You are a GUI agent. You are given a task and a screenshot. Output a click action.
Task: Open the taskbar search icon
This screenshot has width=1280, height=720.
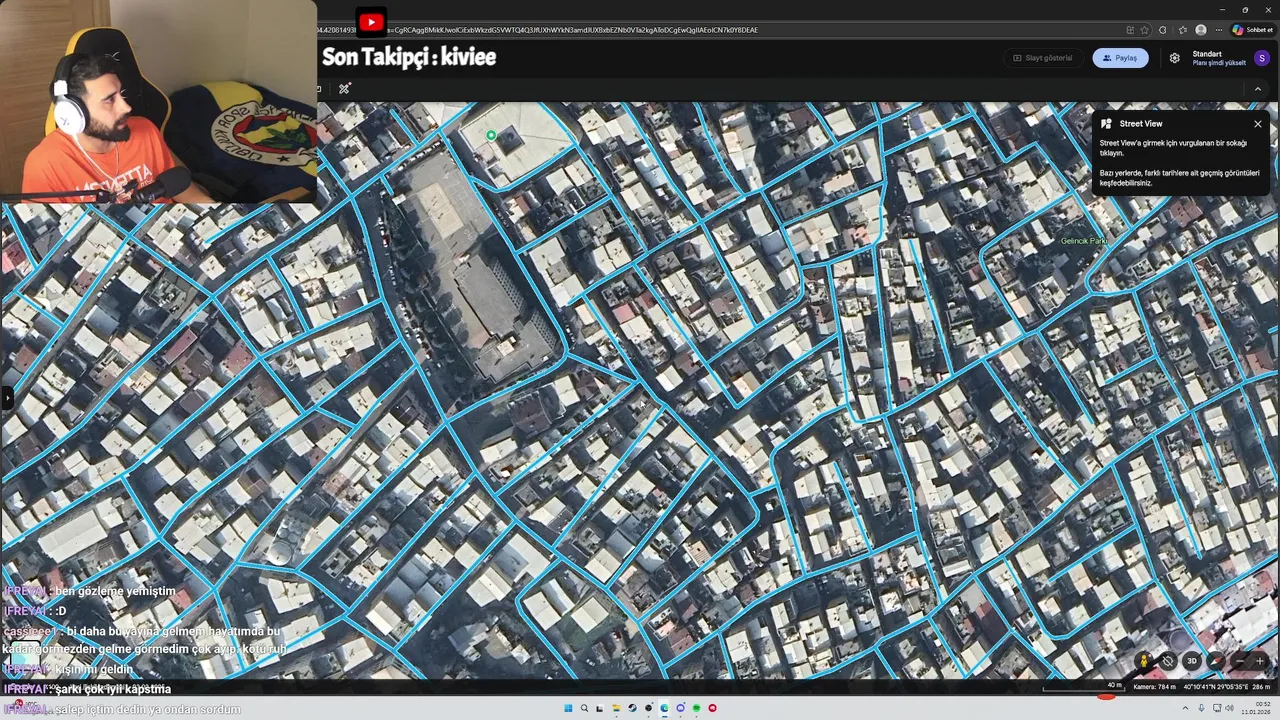[584, 708]
